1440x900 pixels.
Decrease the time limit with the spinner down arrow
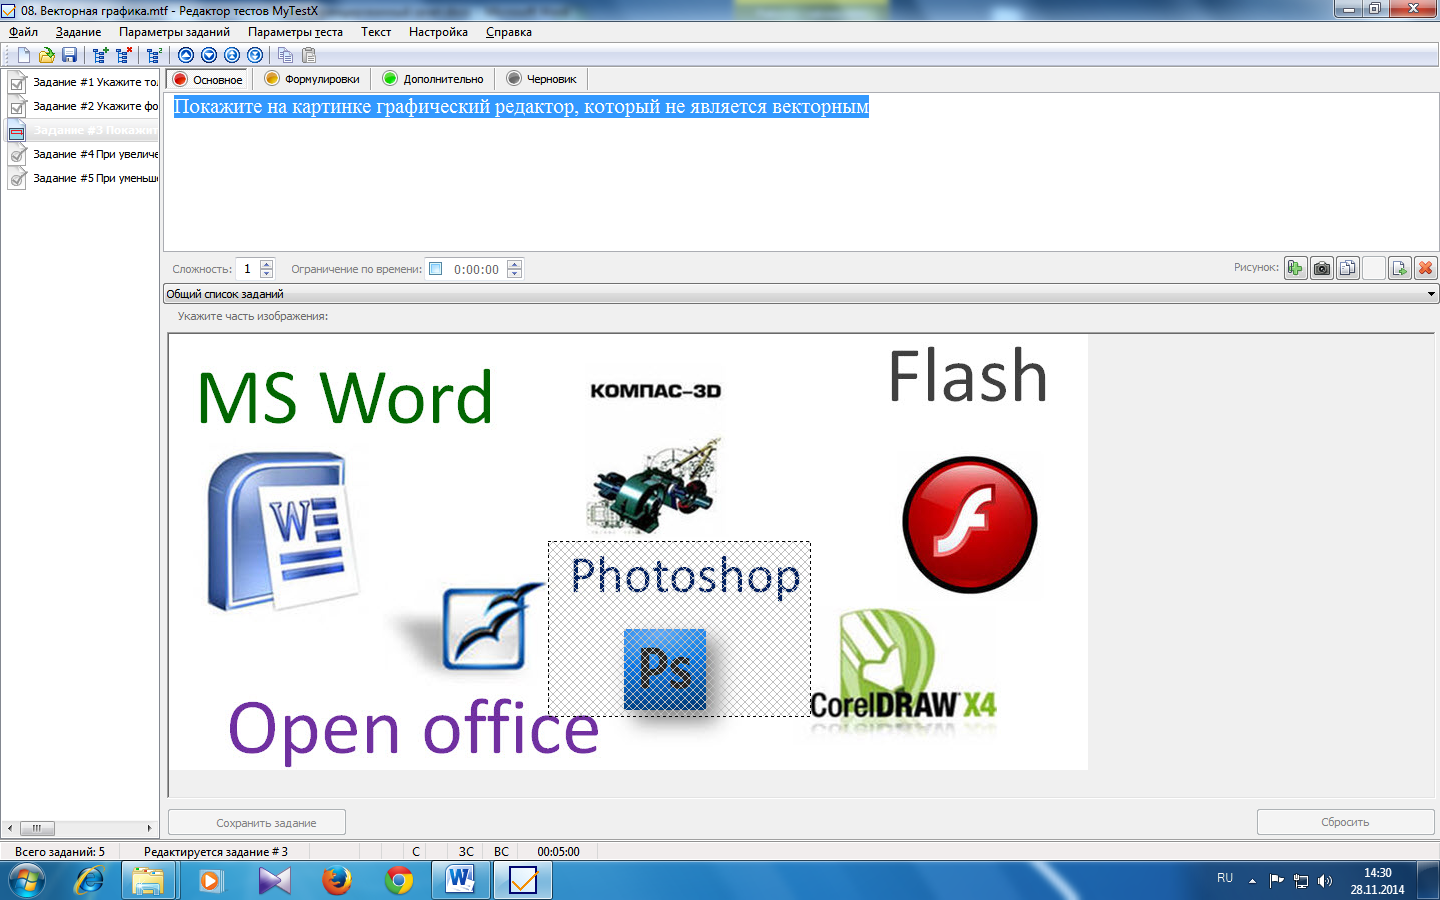pyautogui.click(x=514, y=273)
